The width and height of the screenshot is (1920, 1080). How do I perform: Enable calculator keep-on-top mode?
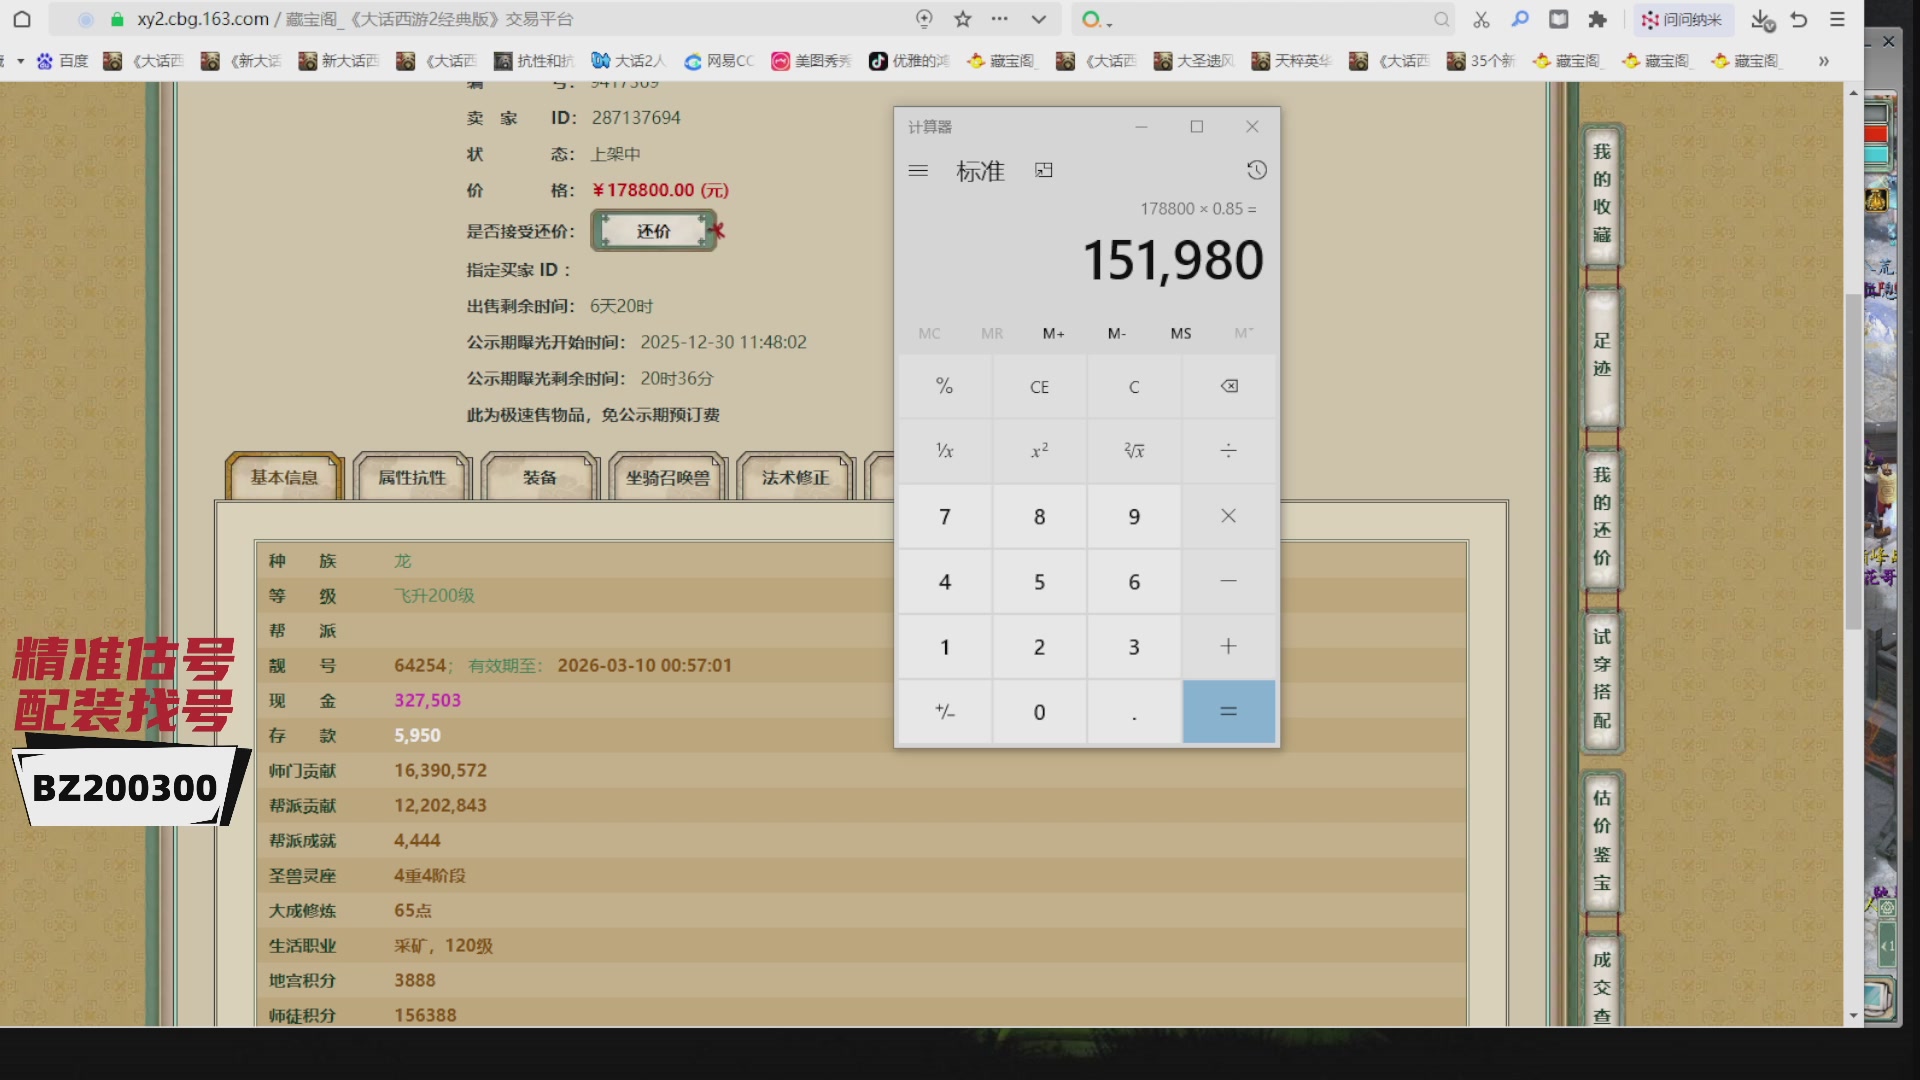1044,170
